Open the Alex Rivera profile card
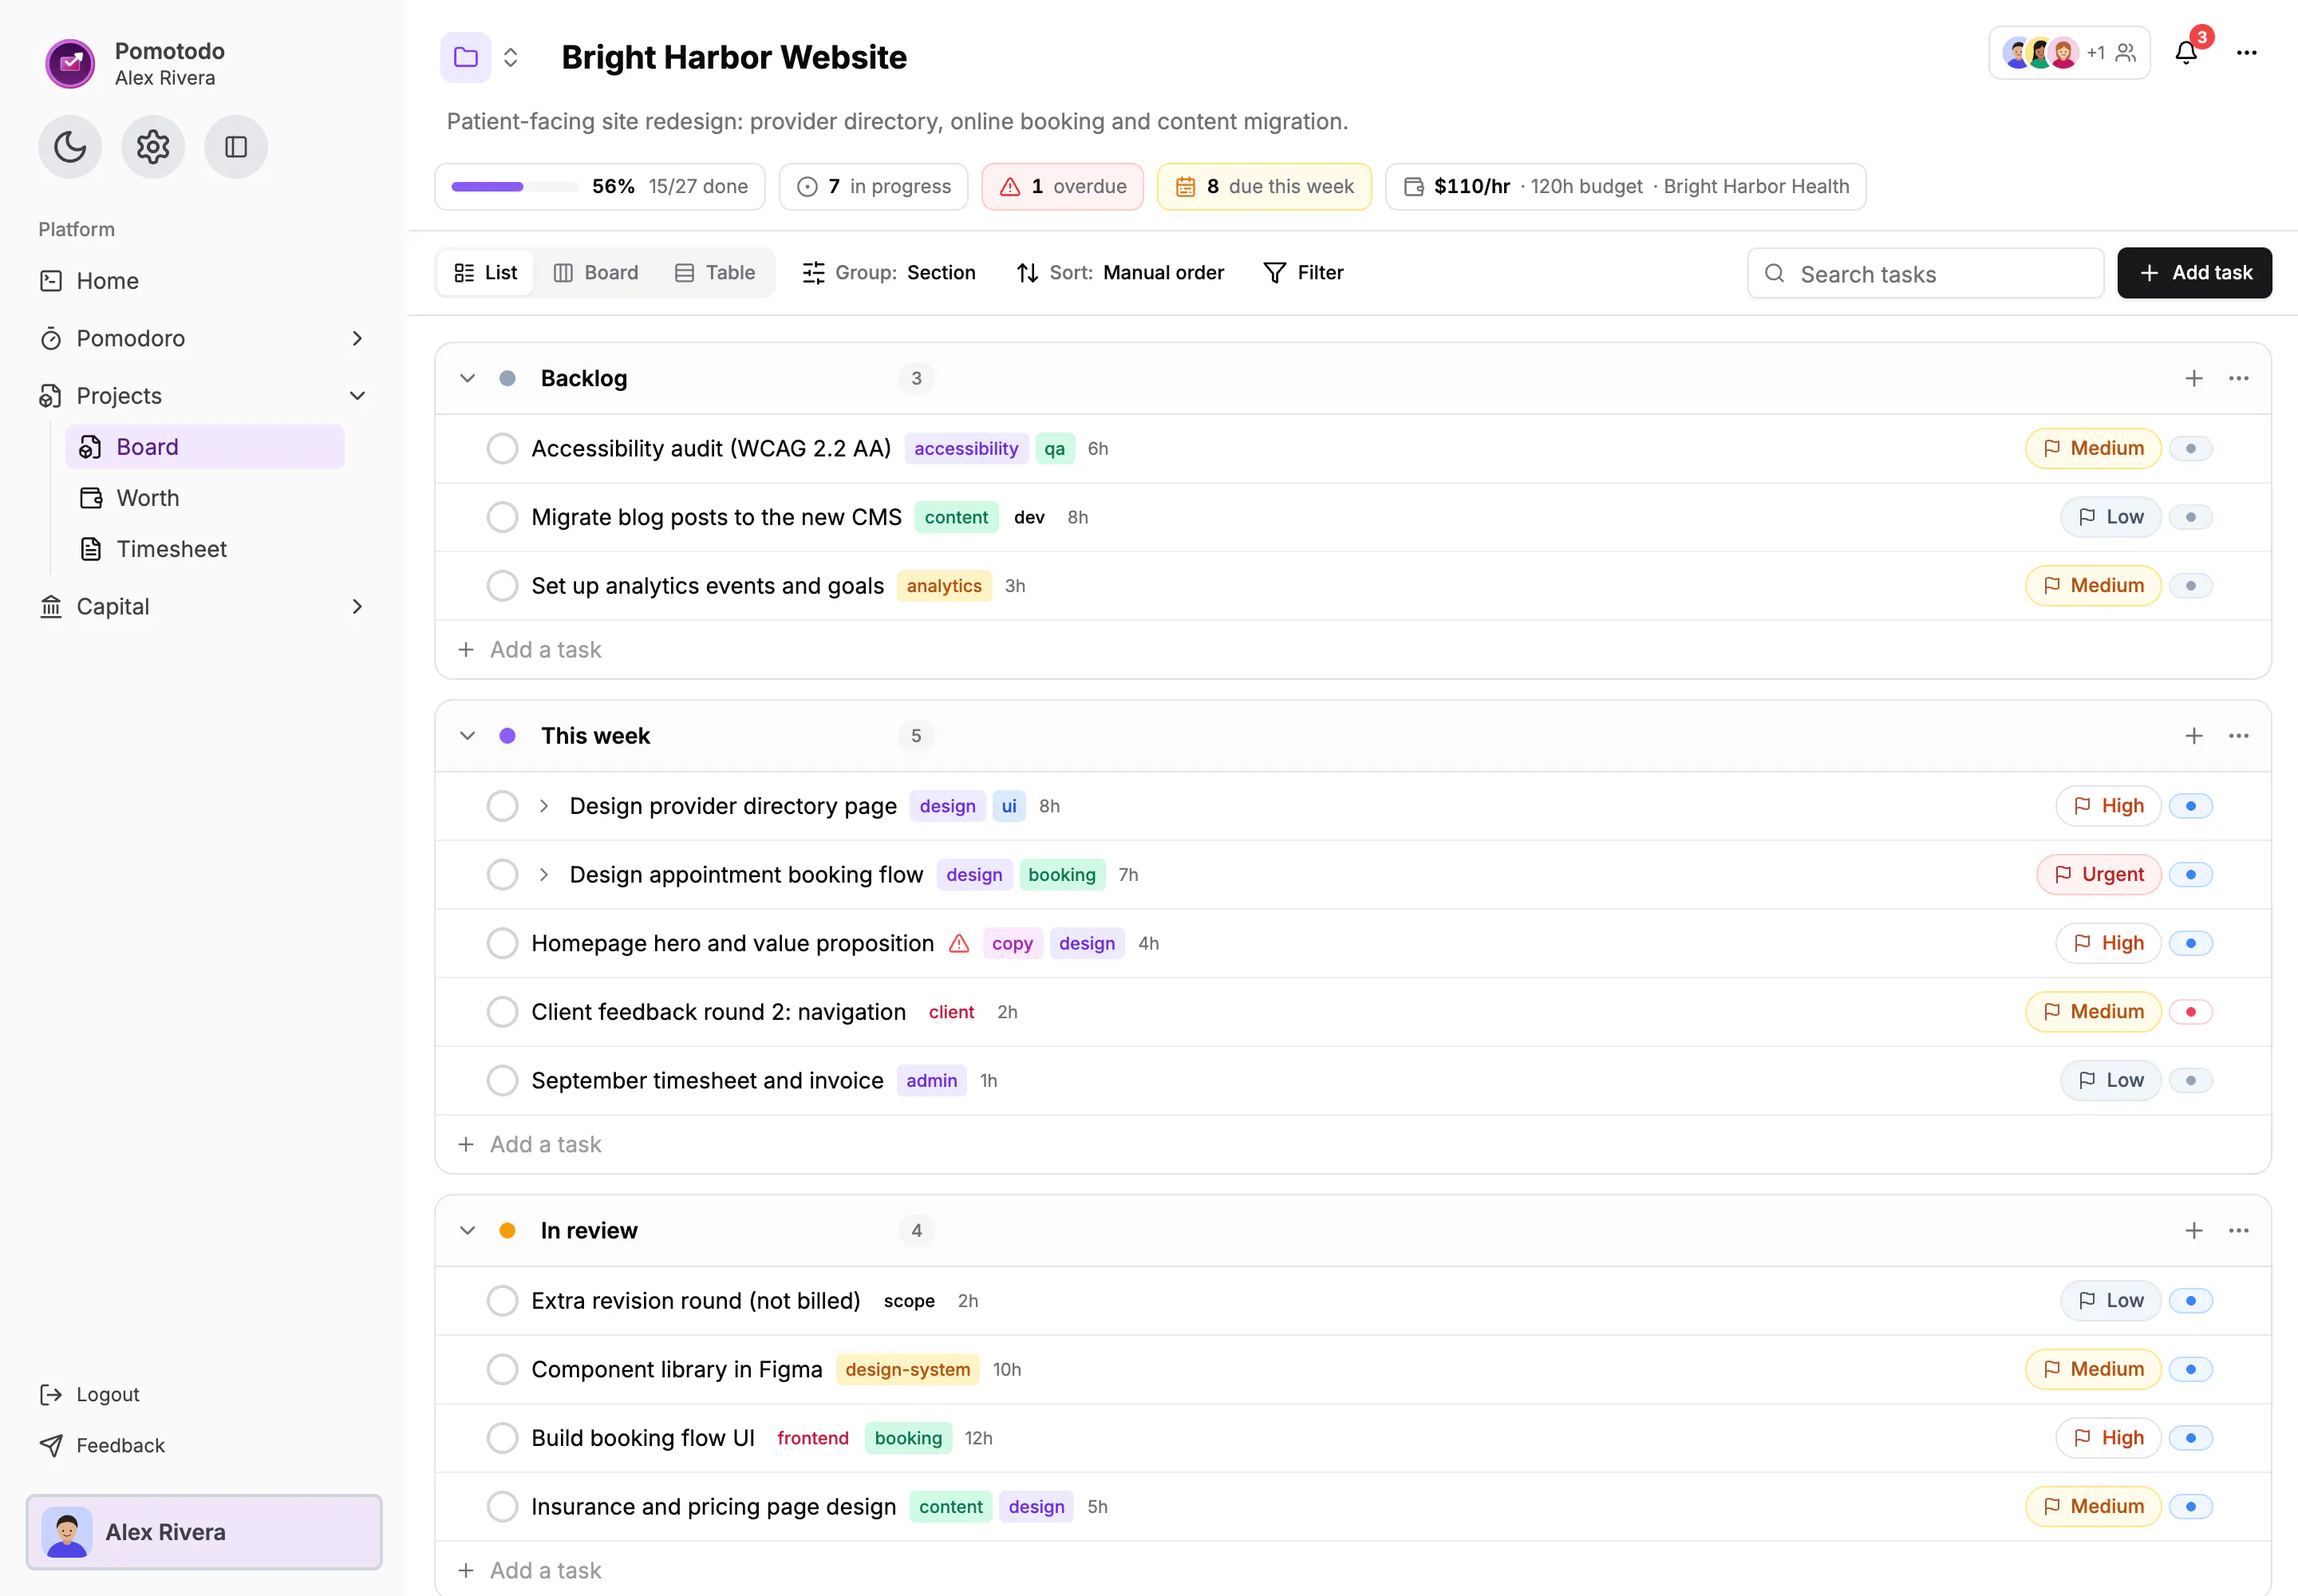Image resolution: width=2298 pixels, height=1596 pixels. coord(204,1533)
